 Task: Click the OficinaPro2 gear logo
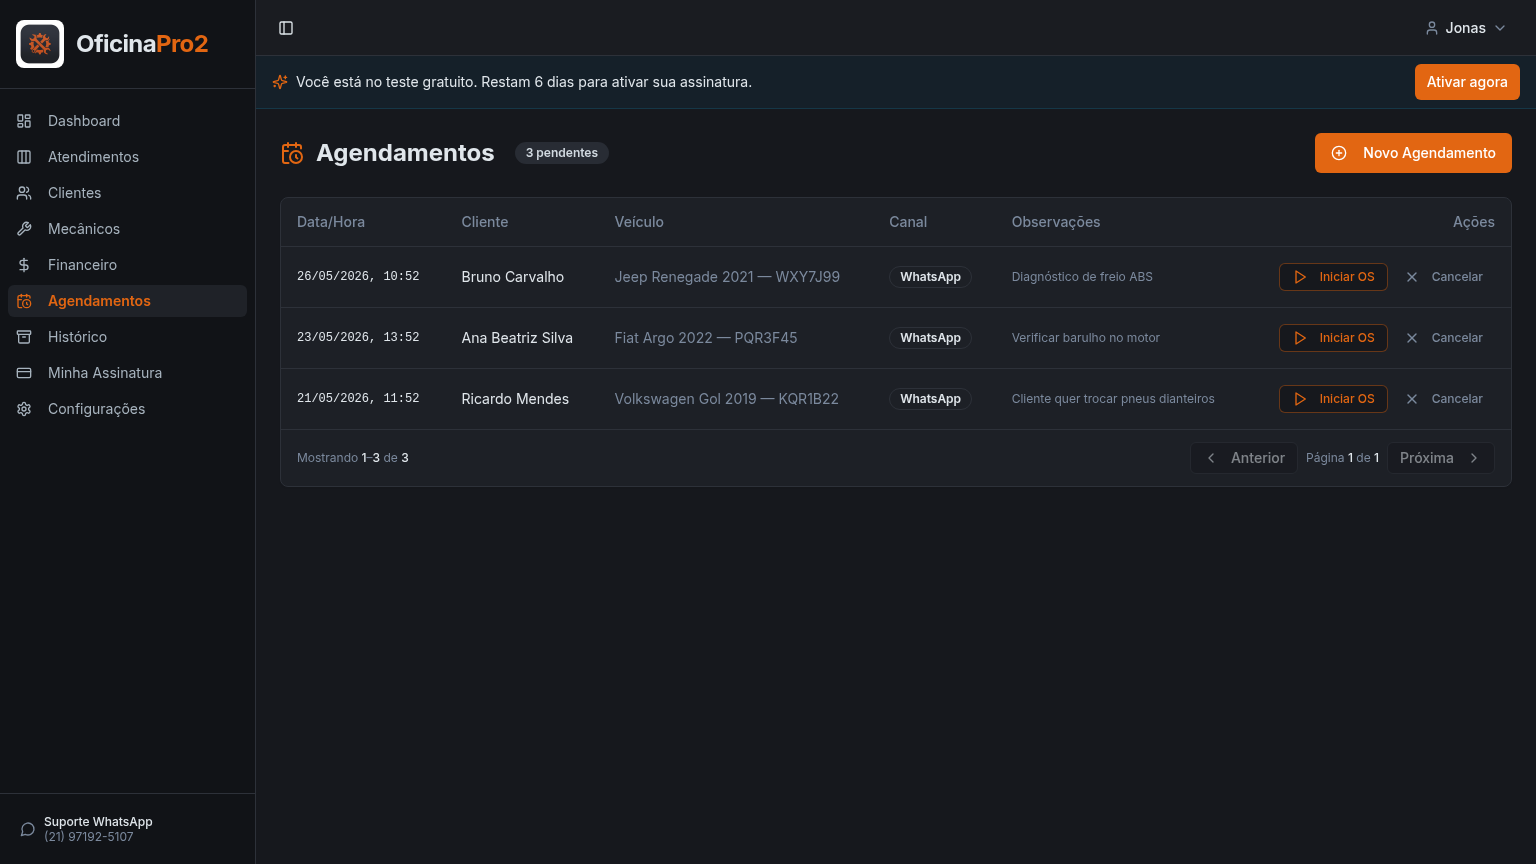tap(40, 44)
